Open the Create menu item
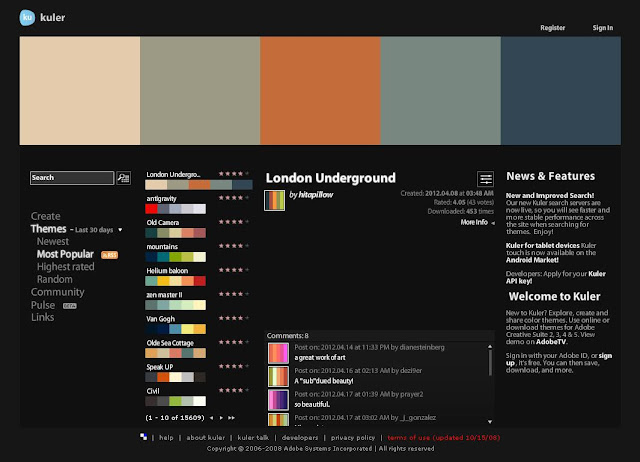This screenshot has width=640, height=462. 46,216
